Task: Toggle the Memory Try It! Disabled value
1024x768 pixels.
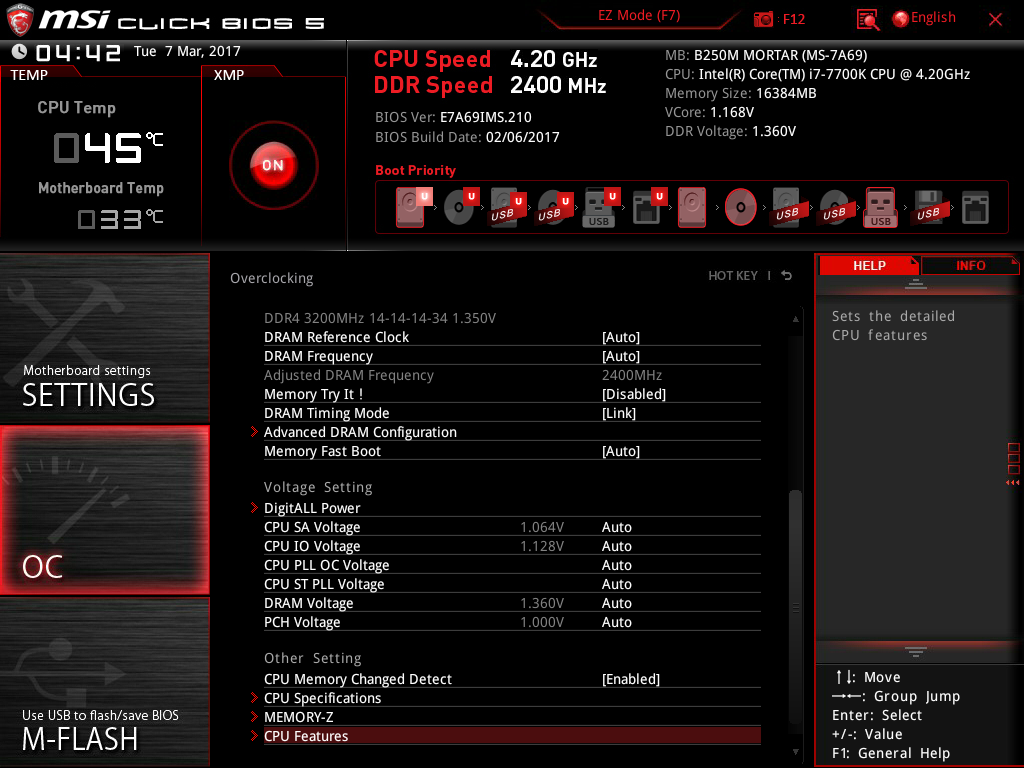Action: [x=633, y=394]
